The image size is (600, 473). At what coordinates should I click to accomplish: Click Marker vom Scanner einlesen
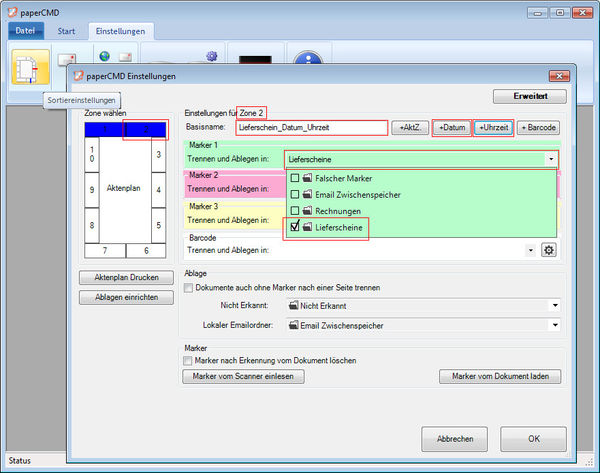(x=243, y=376)
